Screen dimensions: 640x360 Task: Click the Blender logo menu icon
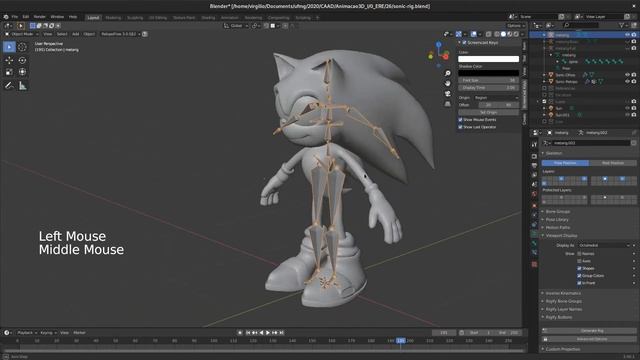pyautogui.click(x=6, y=17)
